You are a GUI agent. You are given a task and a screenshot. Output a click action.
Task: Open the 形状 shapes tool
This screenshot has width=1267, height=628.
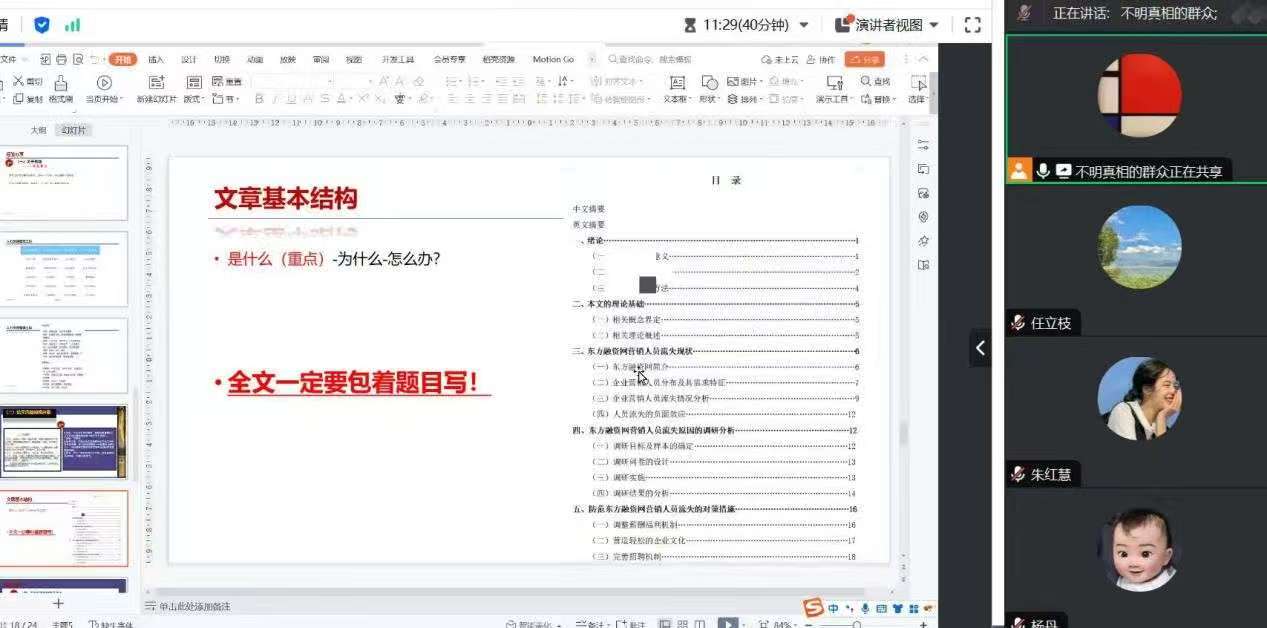[709, 83]
